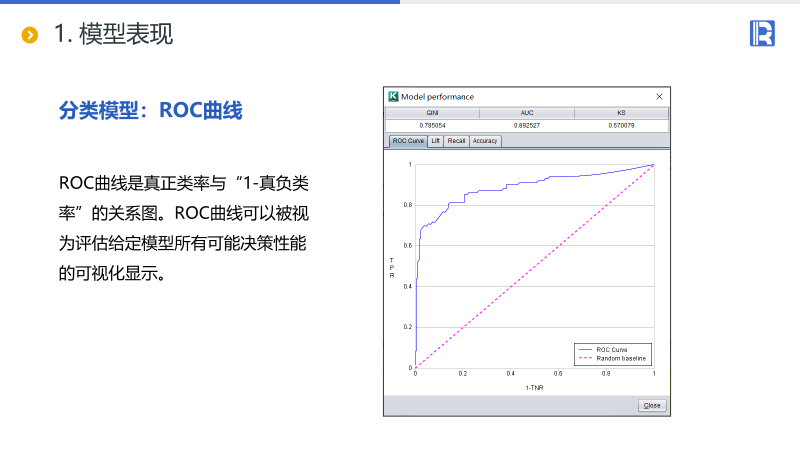
Task: Click the blue title 分类模型：ROC曲线
Action: pos(151,110)
